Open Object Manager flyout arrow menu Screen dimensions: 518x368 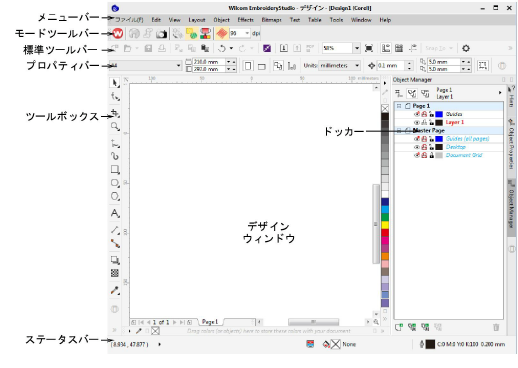pyautogui.click(x=500, y=93)
